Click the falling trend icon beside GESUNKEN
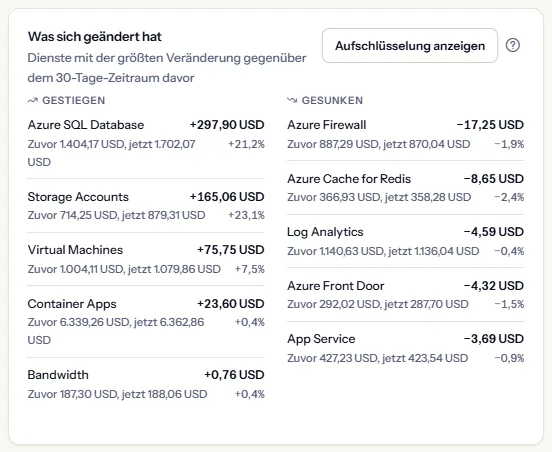This screenshot has width=552, height=452. [292, 101]
